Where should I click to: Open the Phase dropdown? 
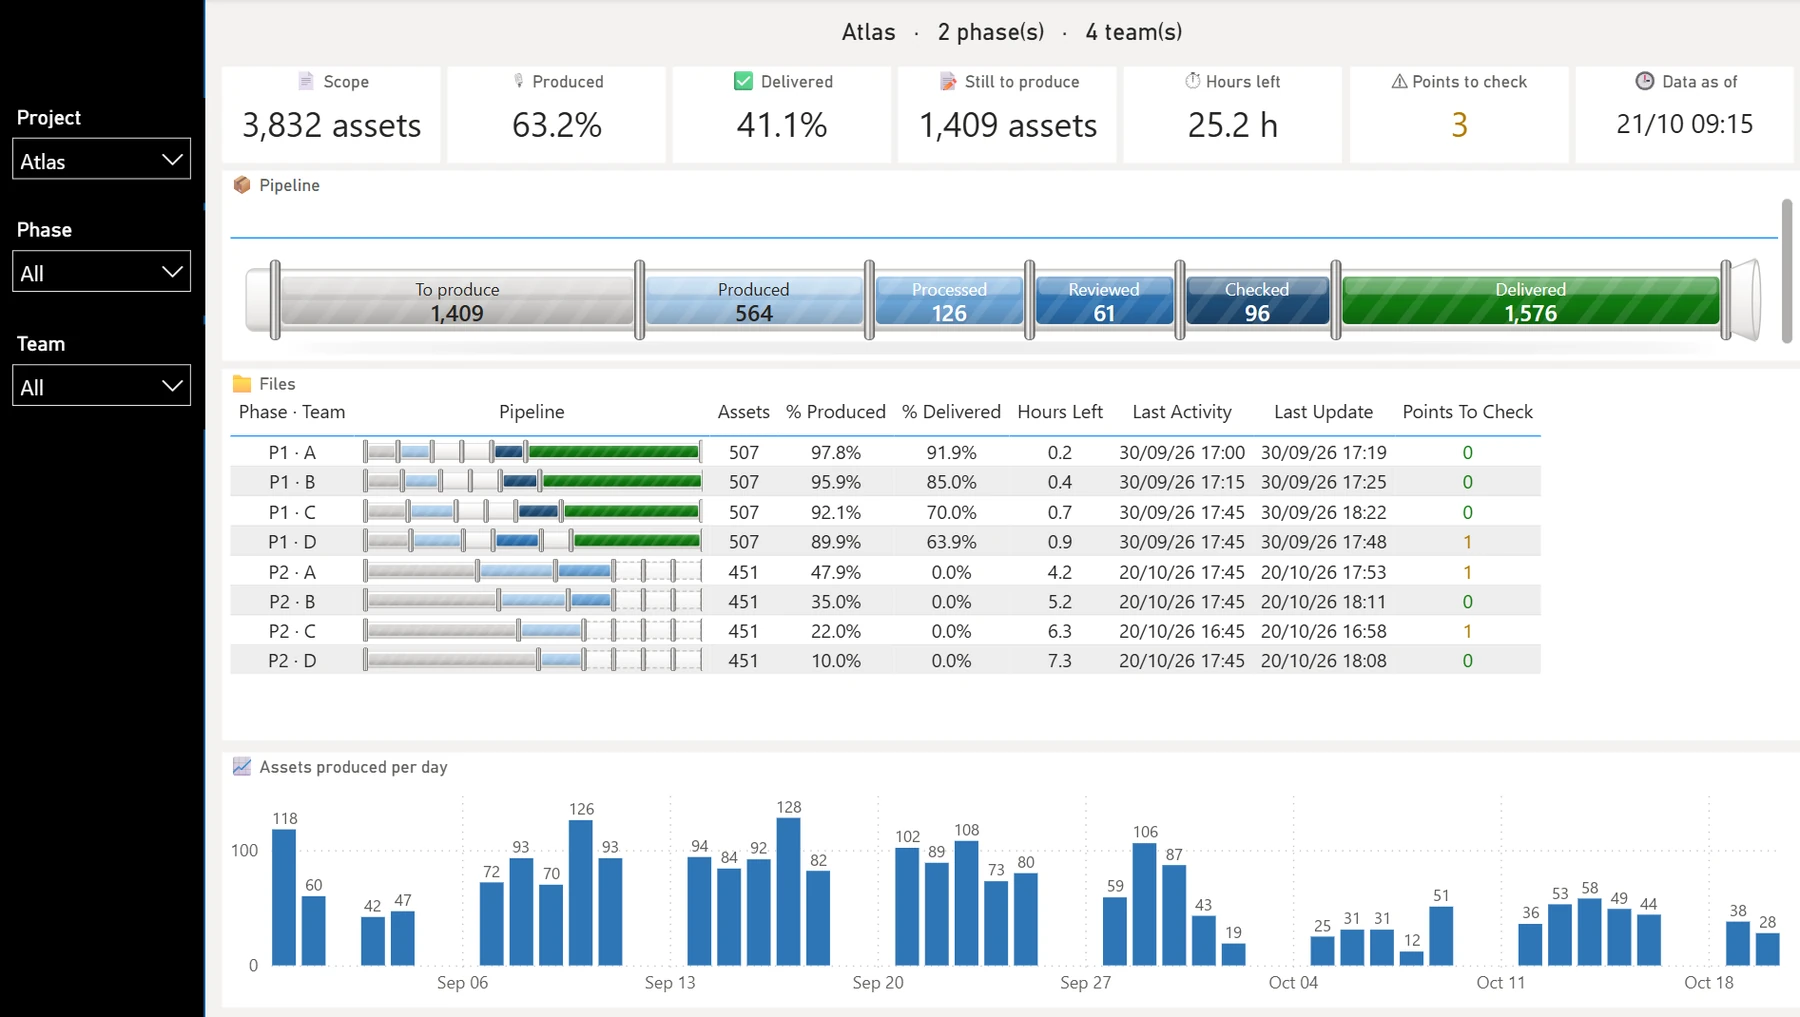click(101, 272)
